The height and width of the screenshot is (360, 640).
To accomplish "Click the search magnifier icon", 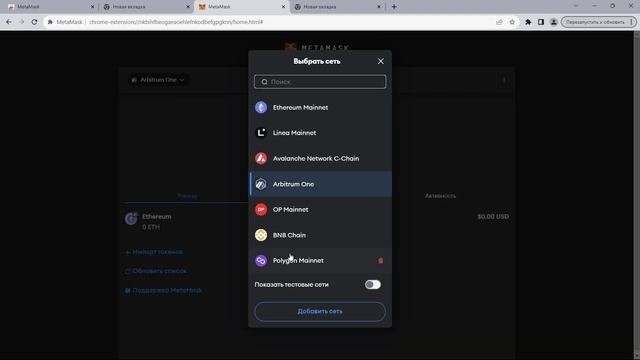I will tap(264, 82).
